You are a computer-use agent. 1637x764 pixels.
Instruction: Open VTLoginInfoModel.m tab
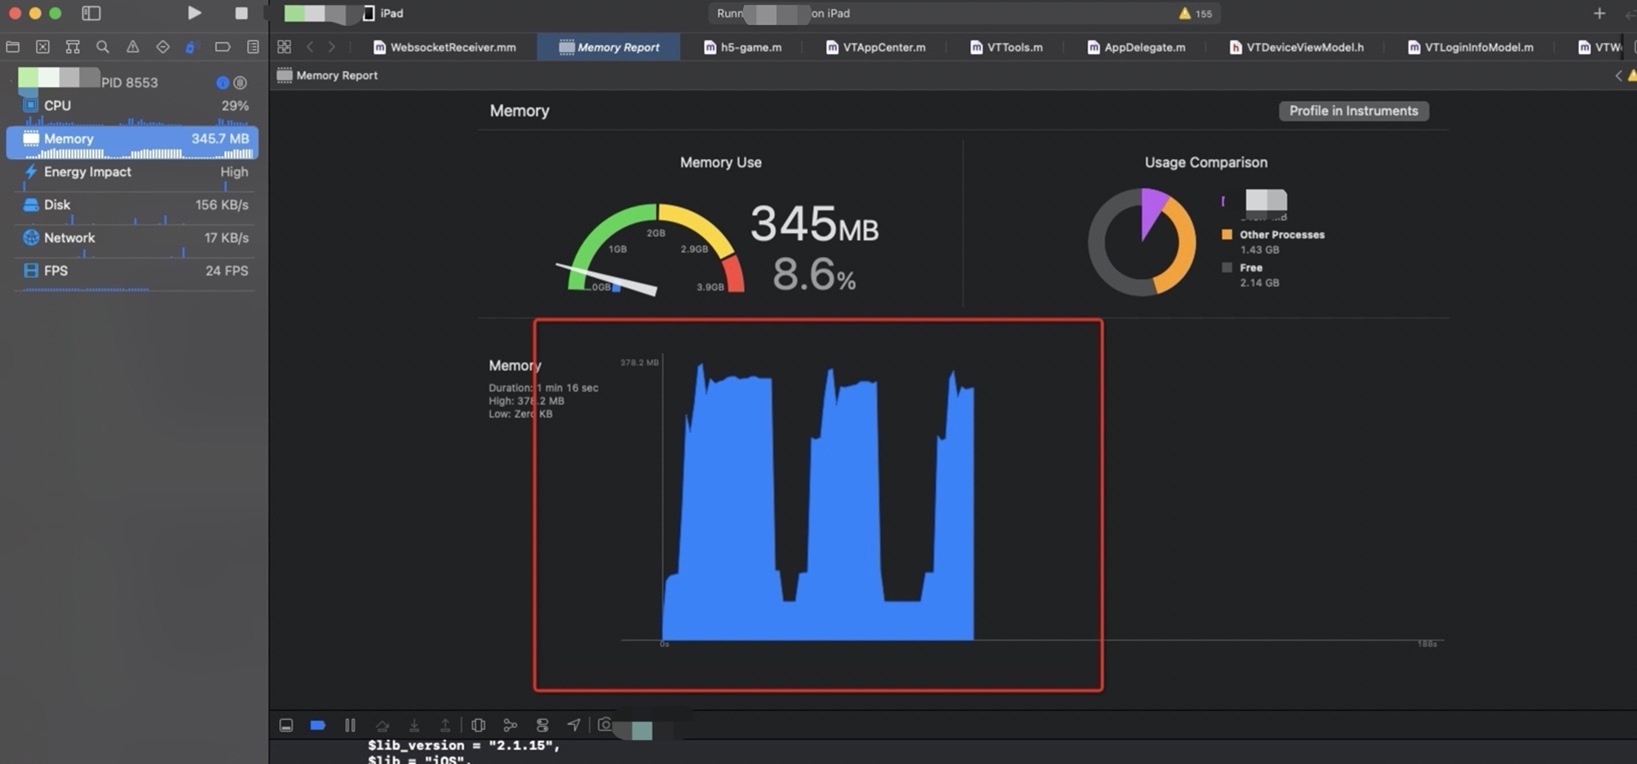pyautogui.click(x=1471, y=47)
